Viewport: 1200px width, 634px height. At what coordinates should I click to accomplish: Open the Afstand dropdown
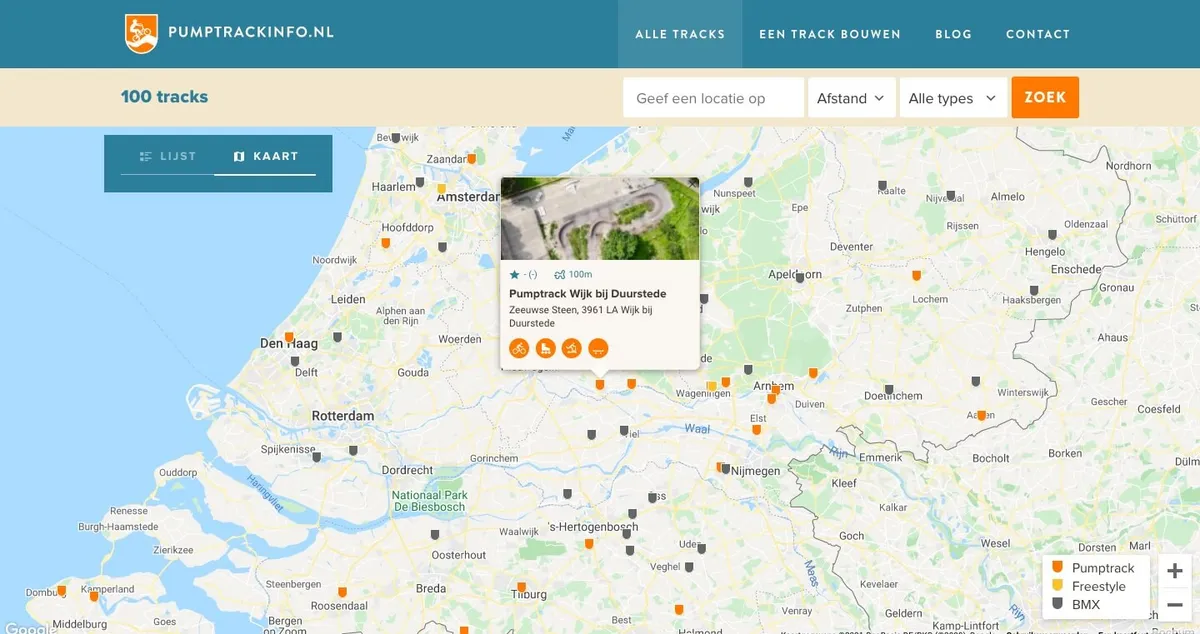[x=851, y=98]
